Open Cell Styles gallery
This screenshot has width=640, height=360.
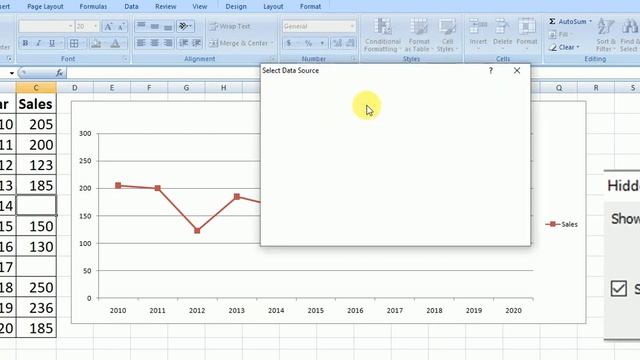[x=447, y=36]
